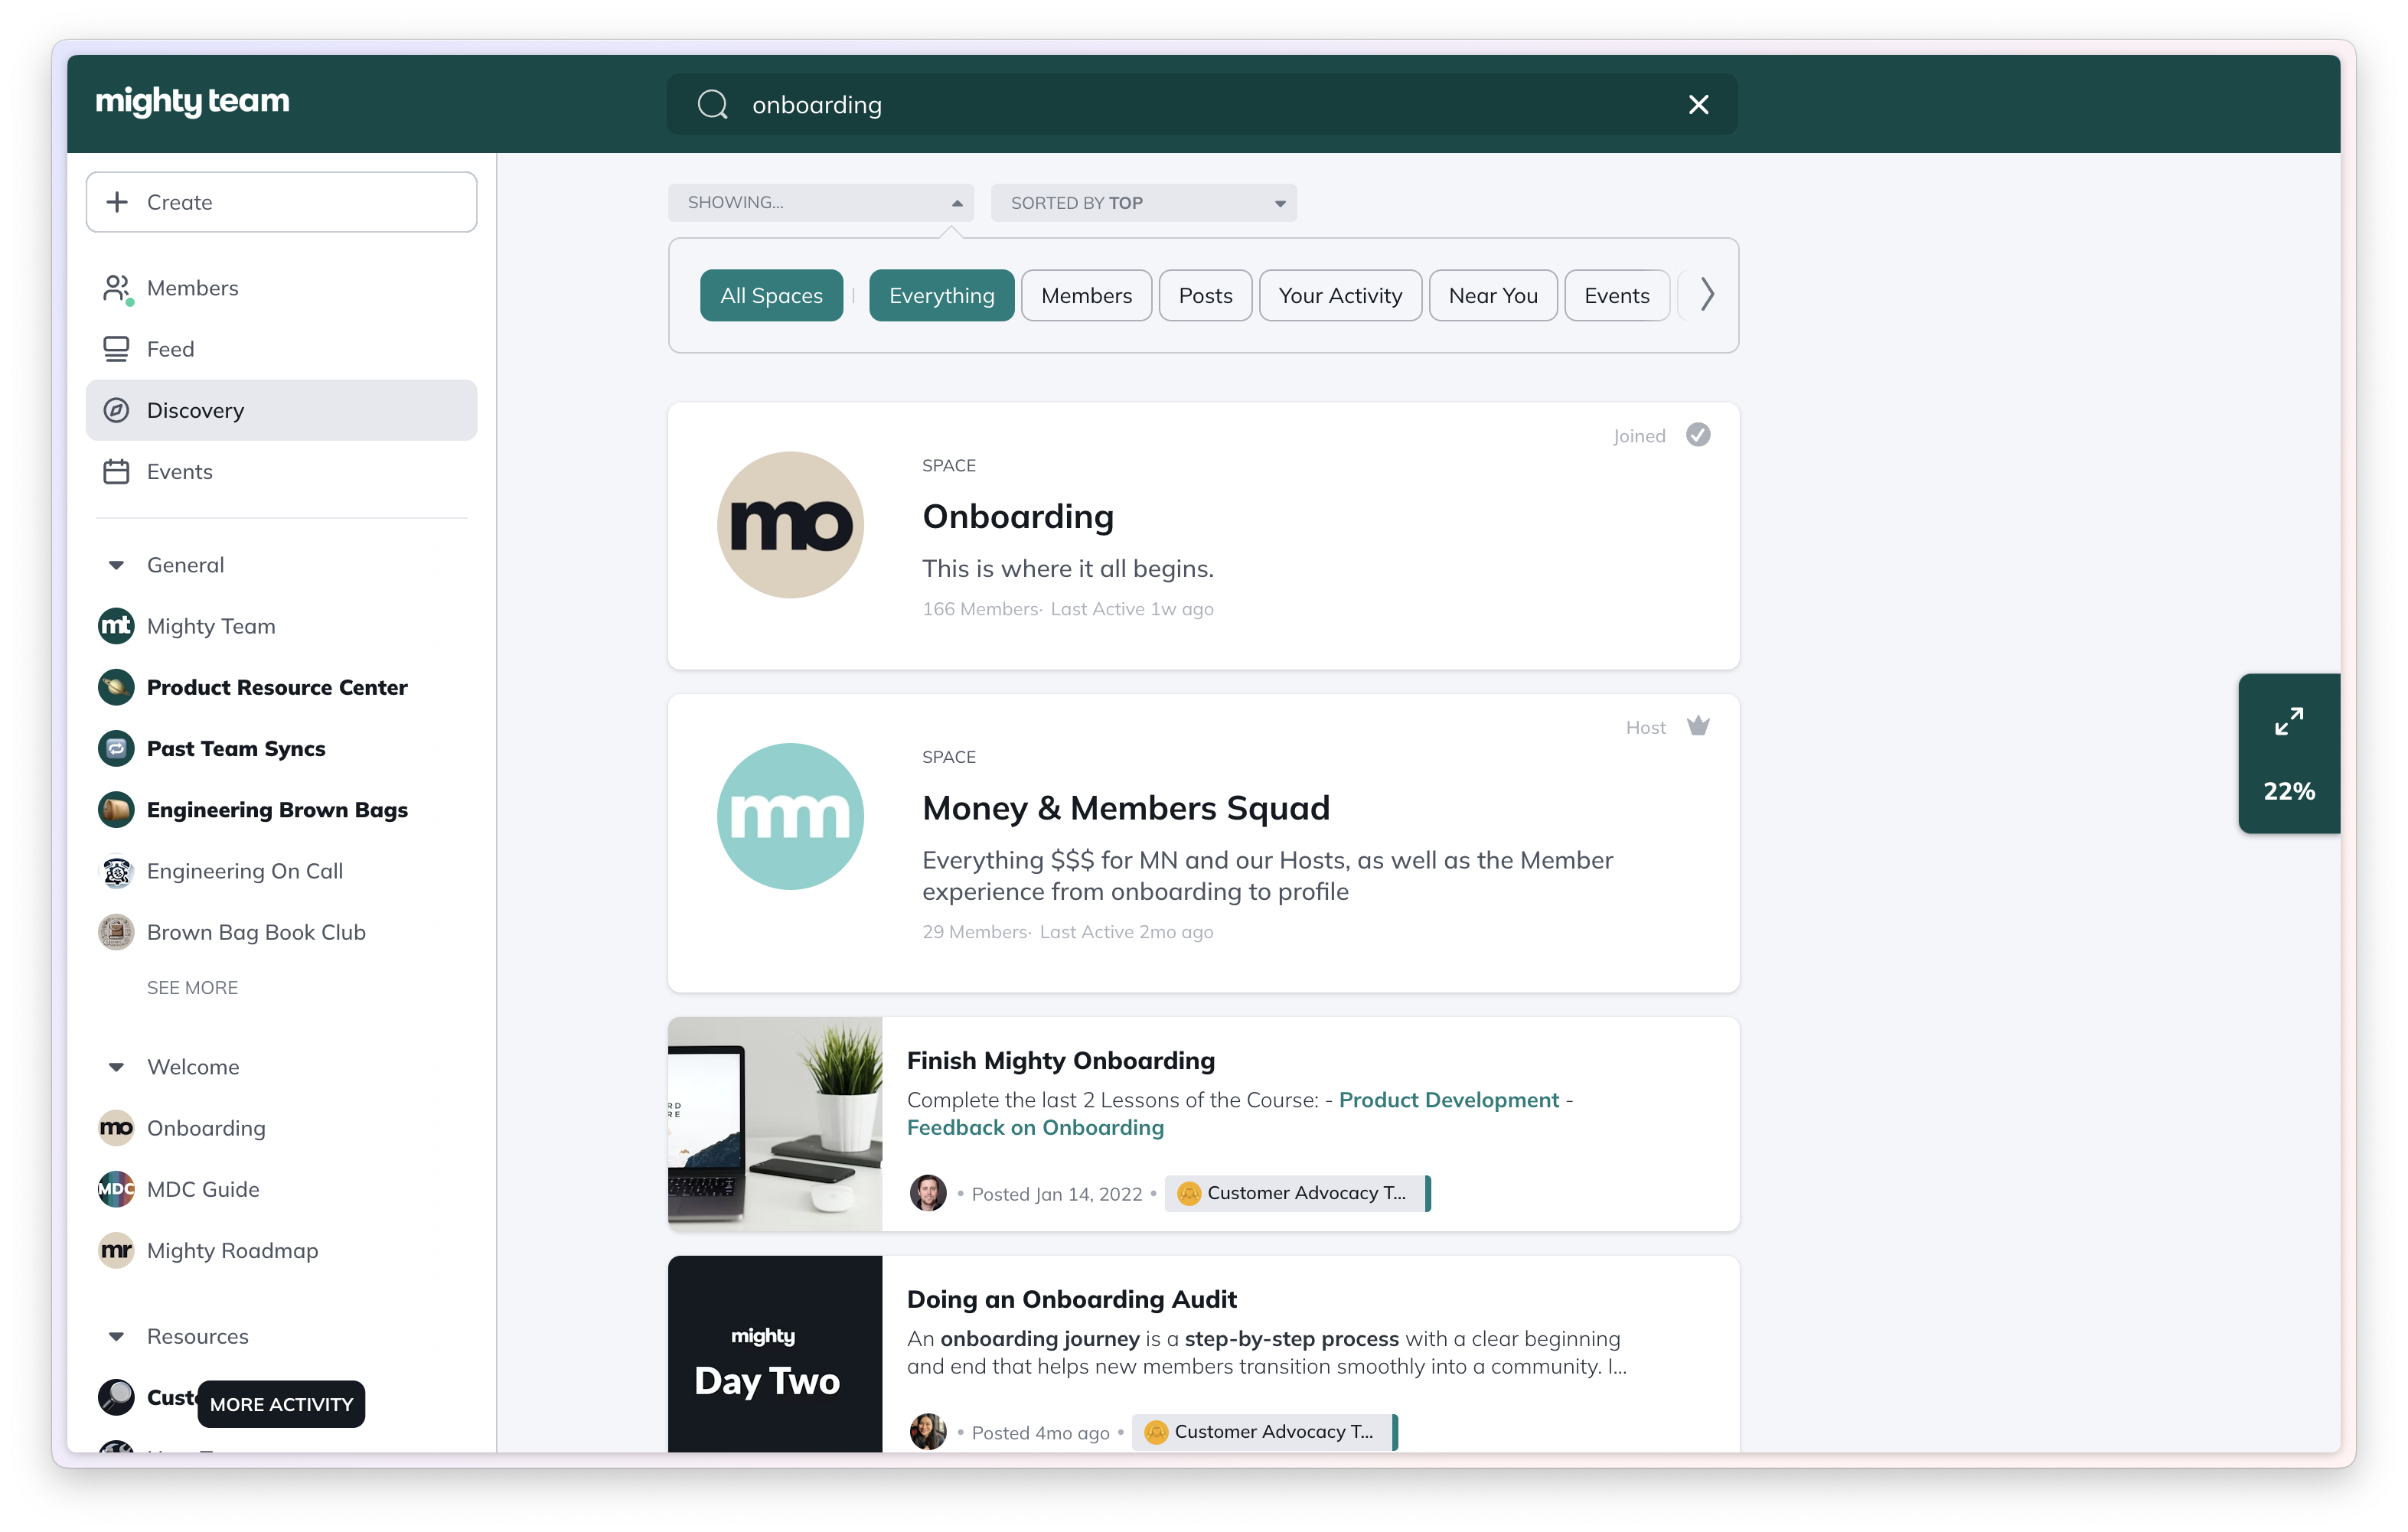Click the Joined checkmark on Onboarding
Viewport: 2408px width, 1532px height.
(1698, 435)
